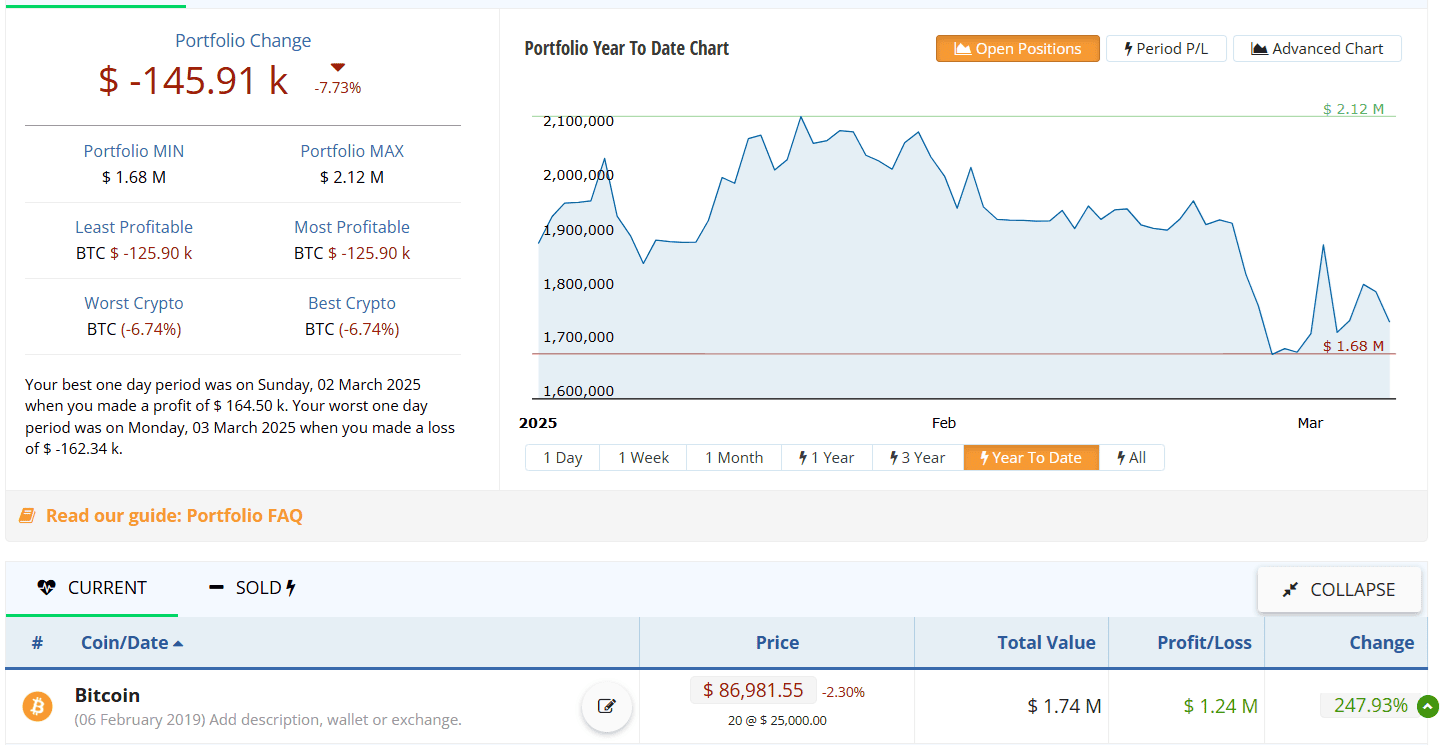Click the edit pencil icon for Bitcoin
Screen dimensions: 1442x745
tap(606, 706)
